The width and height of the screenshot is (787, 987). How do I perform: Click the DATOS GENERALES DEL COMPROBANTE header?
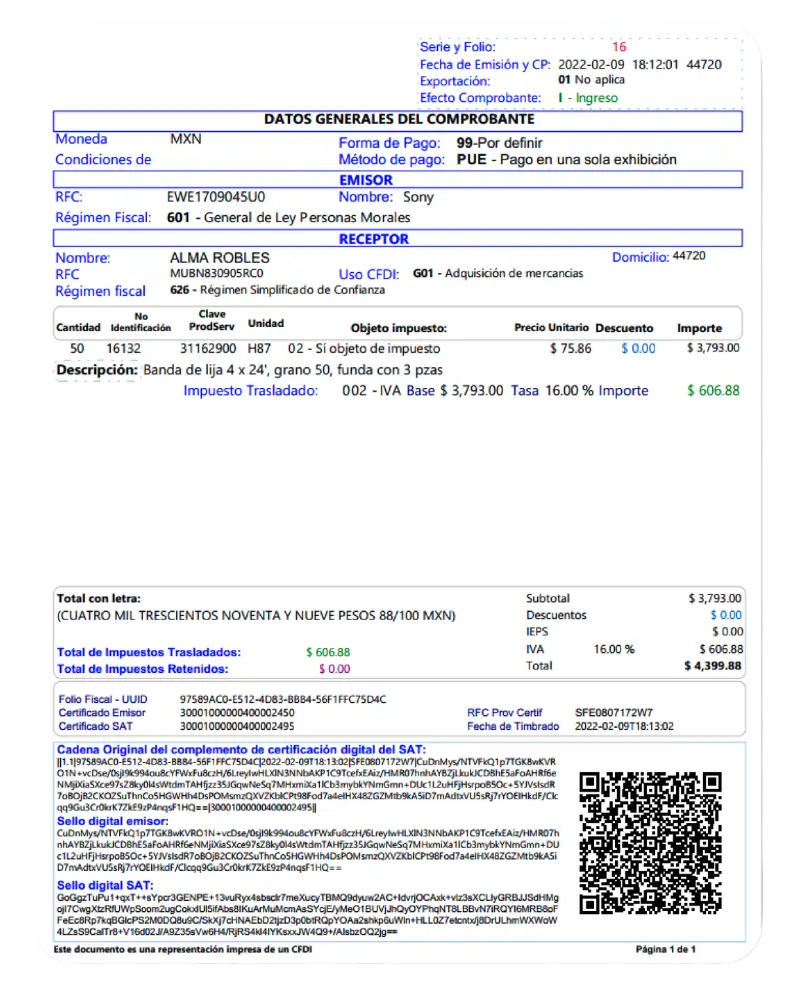coord(398,120)
